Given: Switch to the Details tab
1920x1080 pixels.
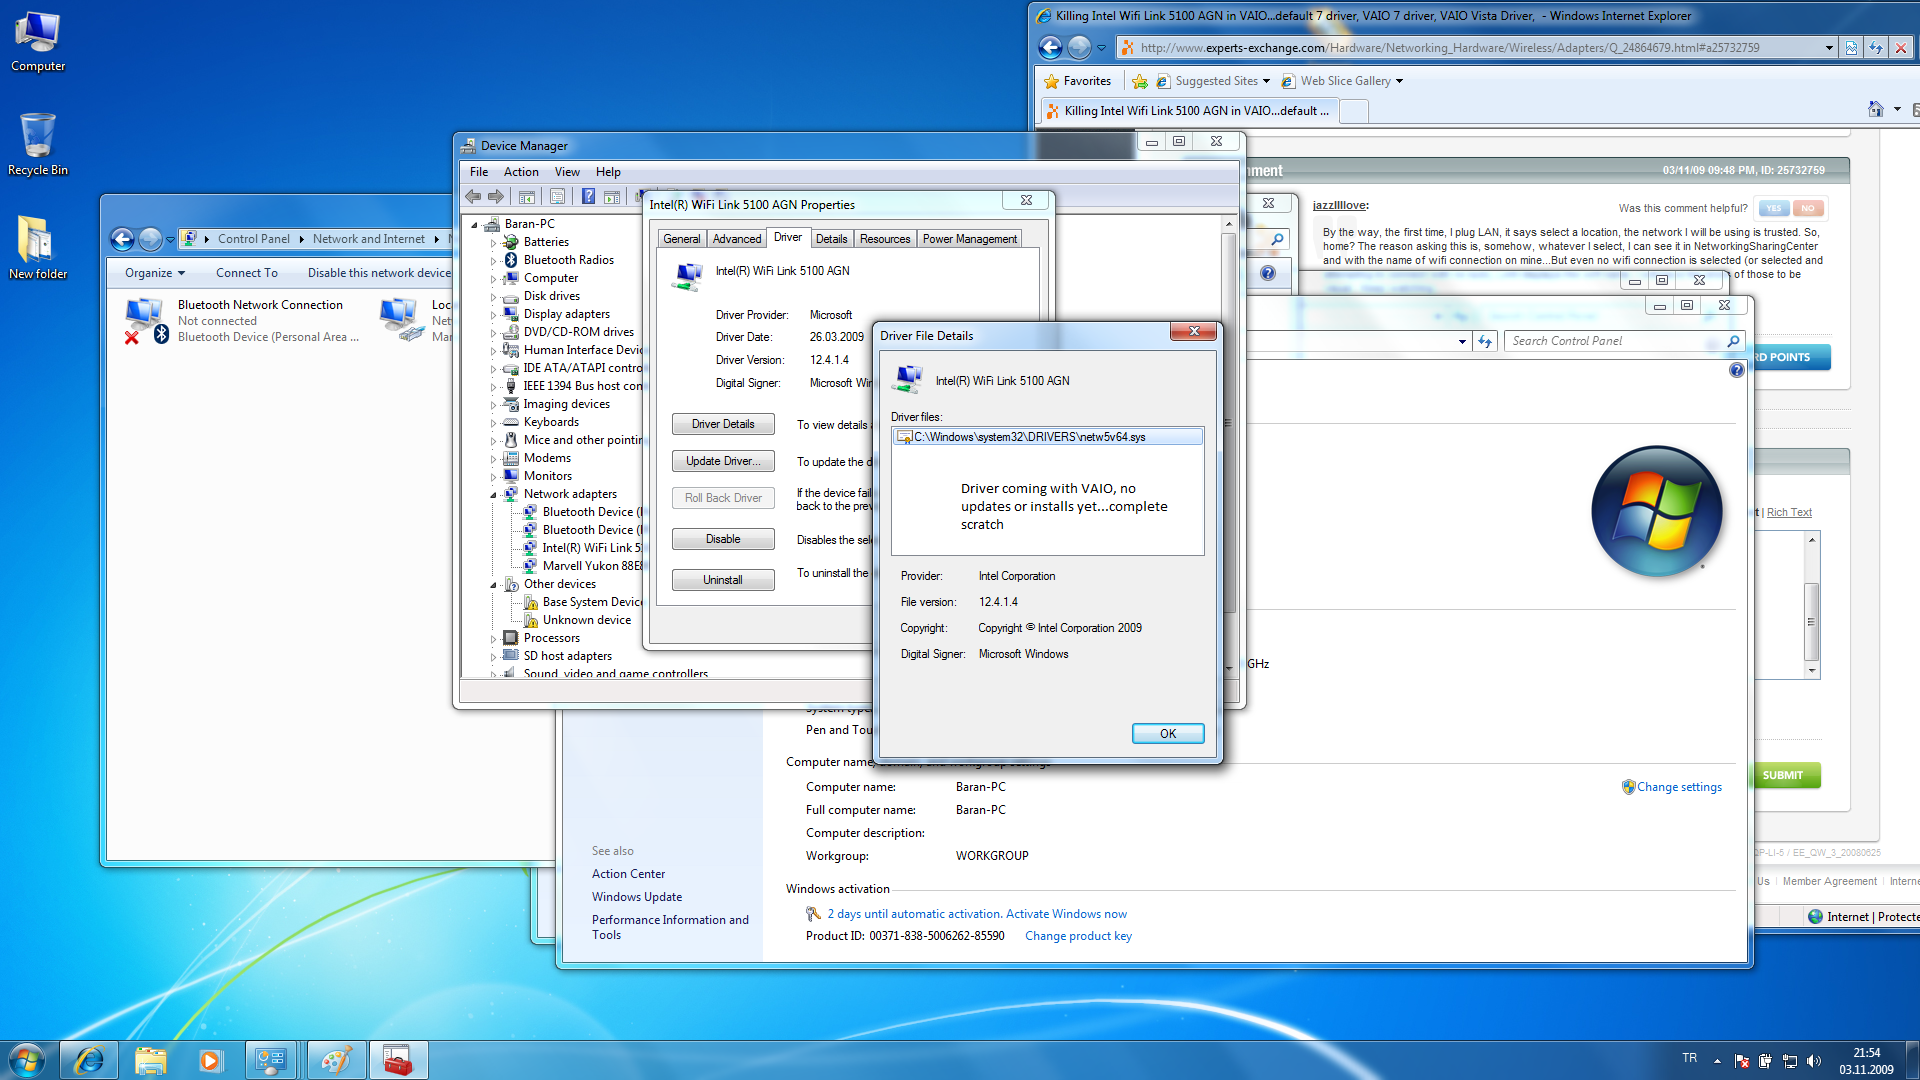Looking at the screenshot, I should 831,239.
